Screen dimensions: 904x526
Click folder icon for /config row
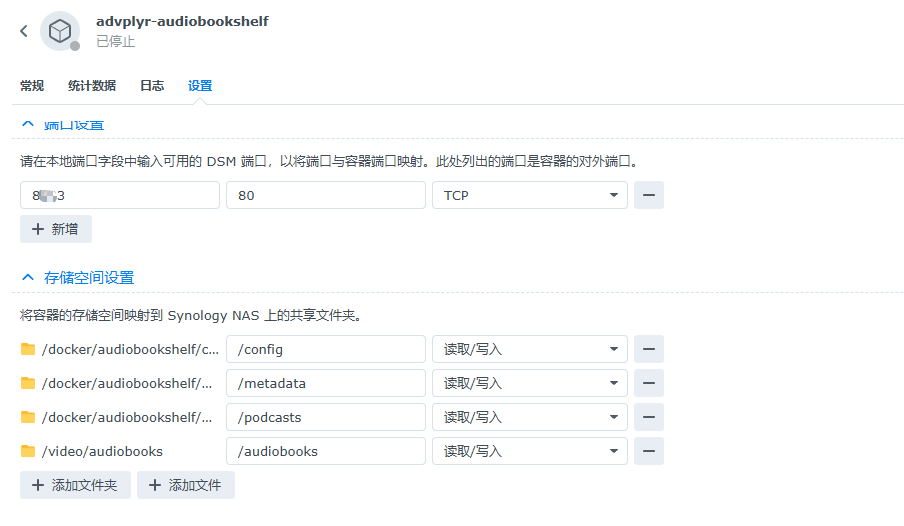pyautogui.click(x=28, y=349)
